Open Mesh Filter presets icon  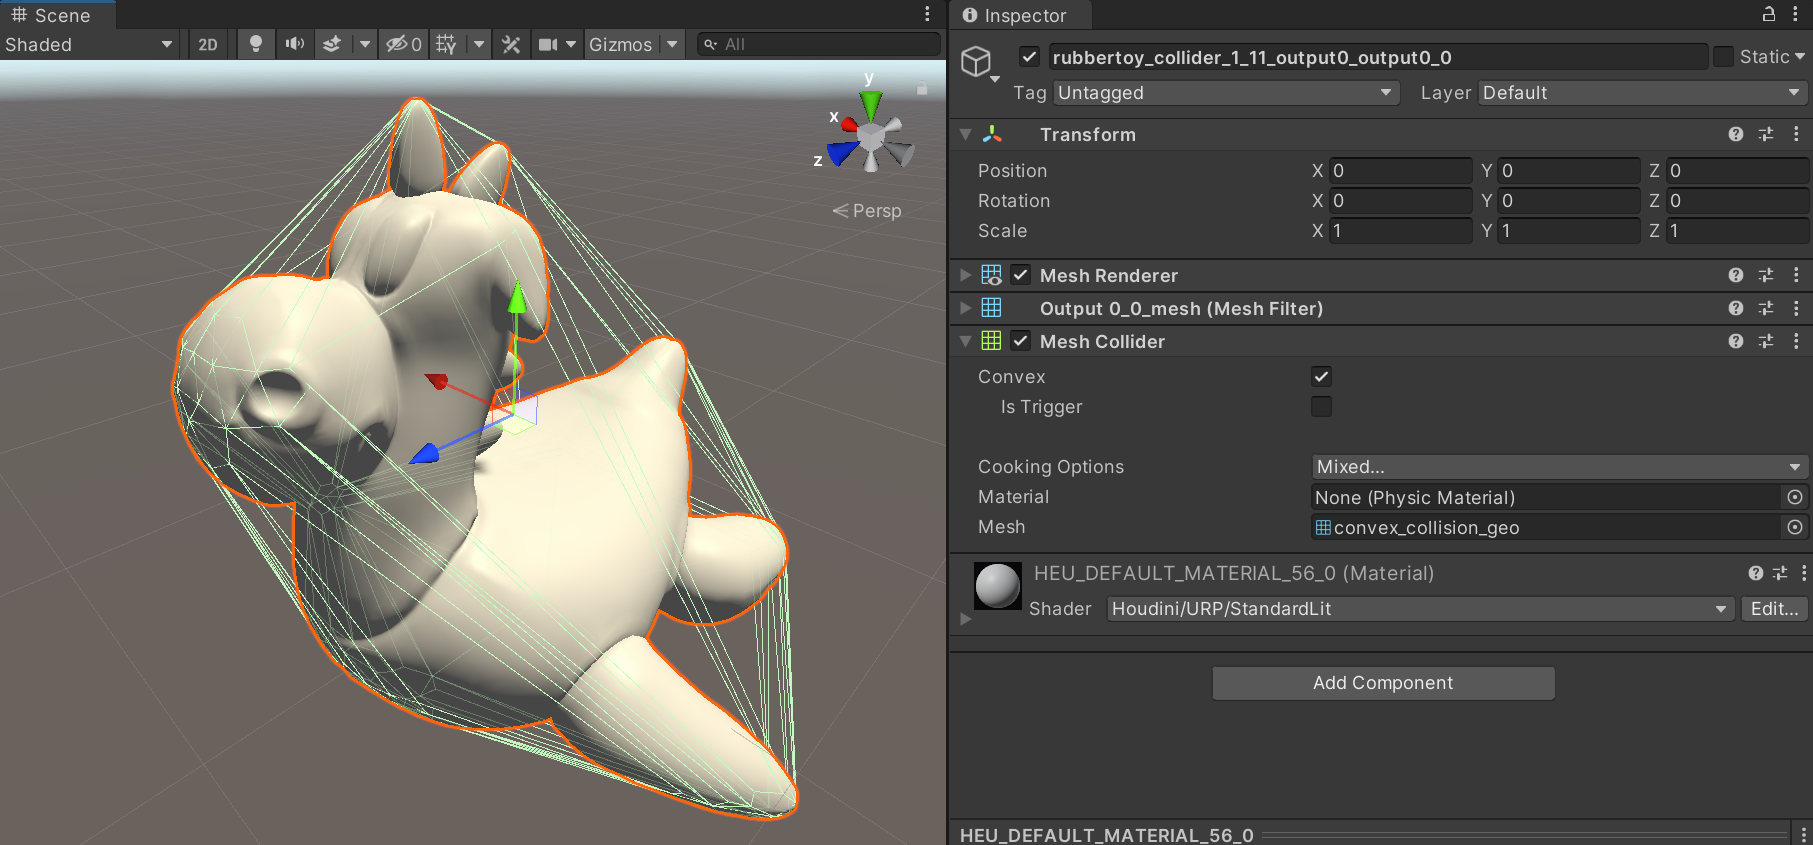pos(1766,308)
